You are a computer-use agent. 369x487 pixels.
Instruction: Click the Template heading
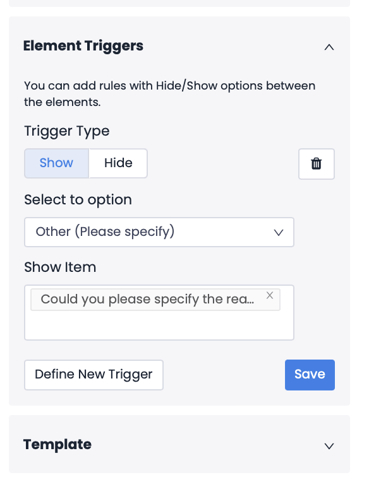coord(57,444)
